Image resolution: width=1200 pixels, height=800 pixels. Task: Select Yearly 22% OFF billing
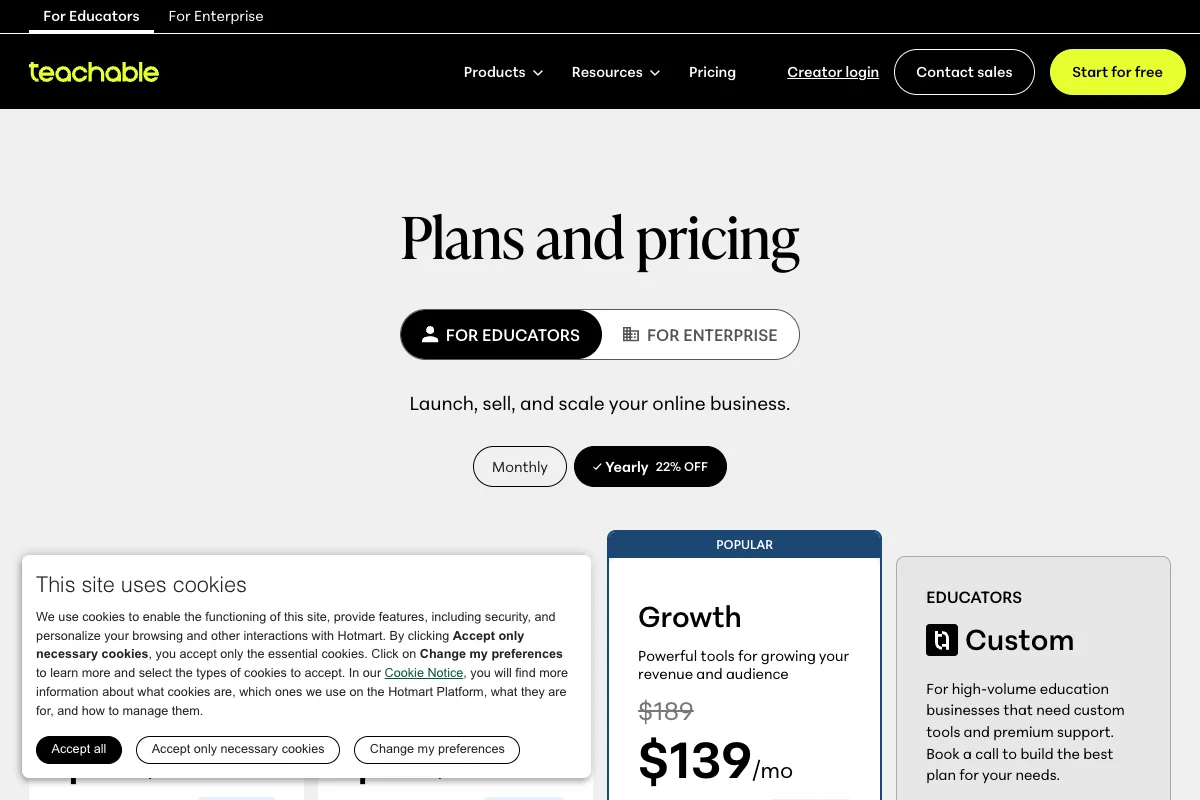(x=650, y=467)
